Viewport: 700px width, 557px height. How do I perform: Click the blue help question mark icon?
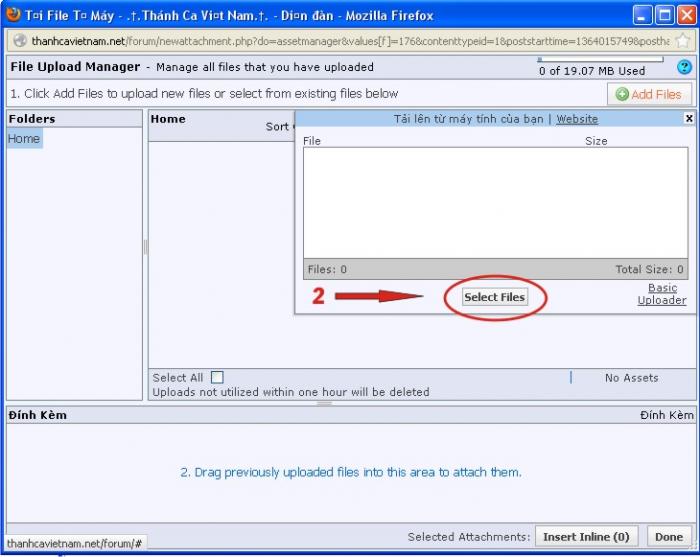[x=685, y=67]
